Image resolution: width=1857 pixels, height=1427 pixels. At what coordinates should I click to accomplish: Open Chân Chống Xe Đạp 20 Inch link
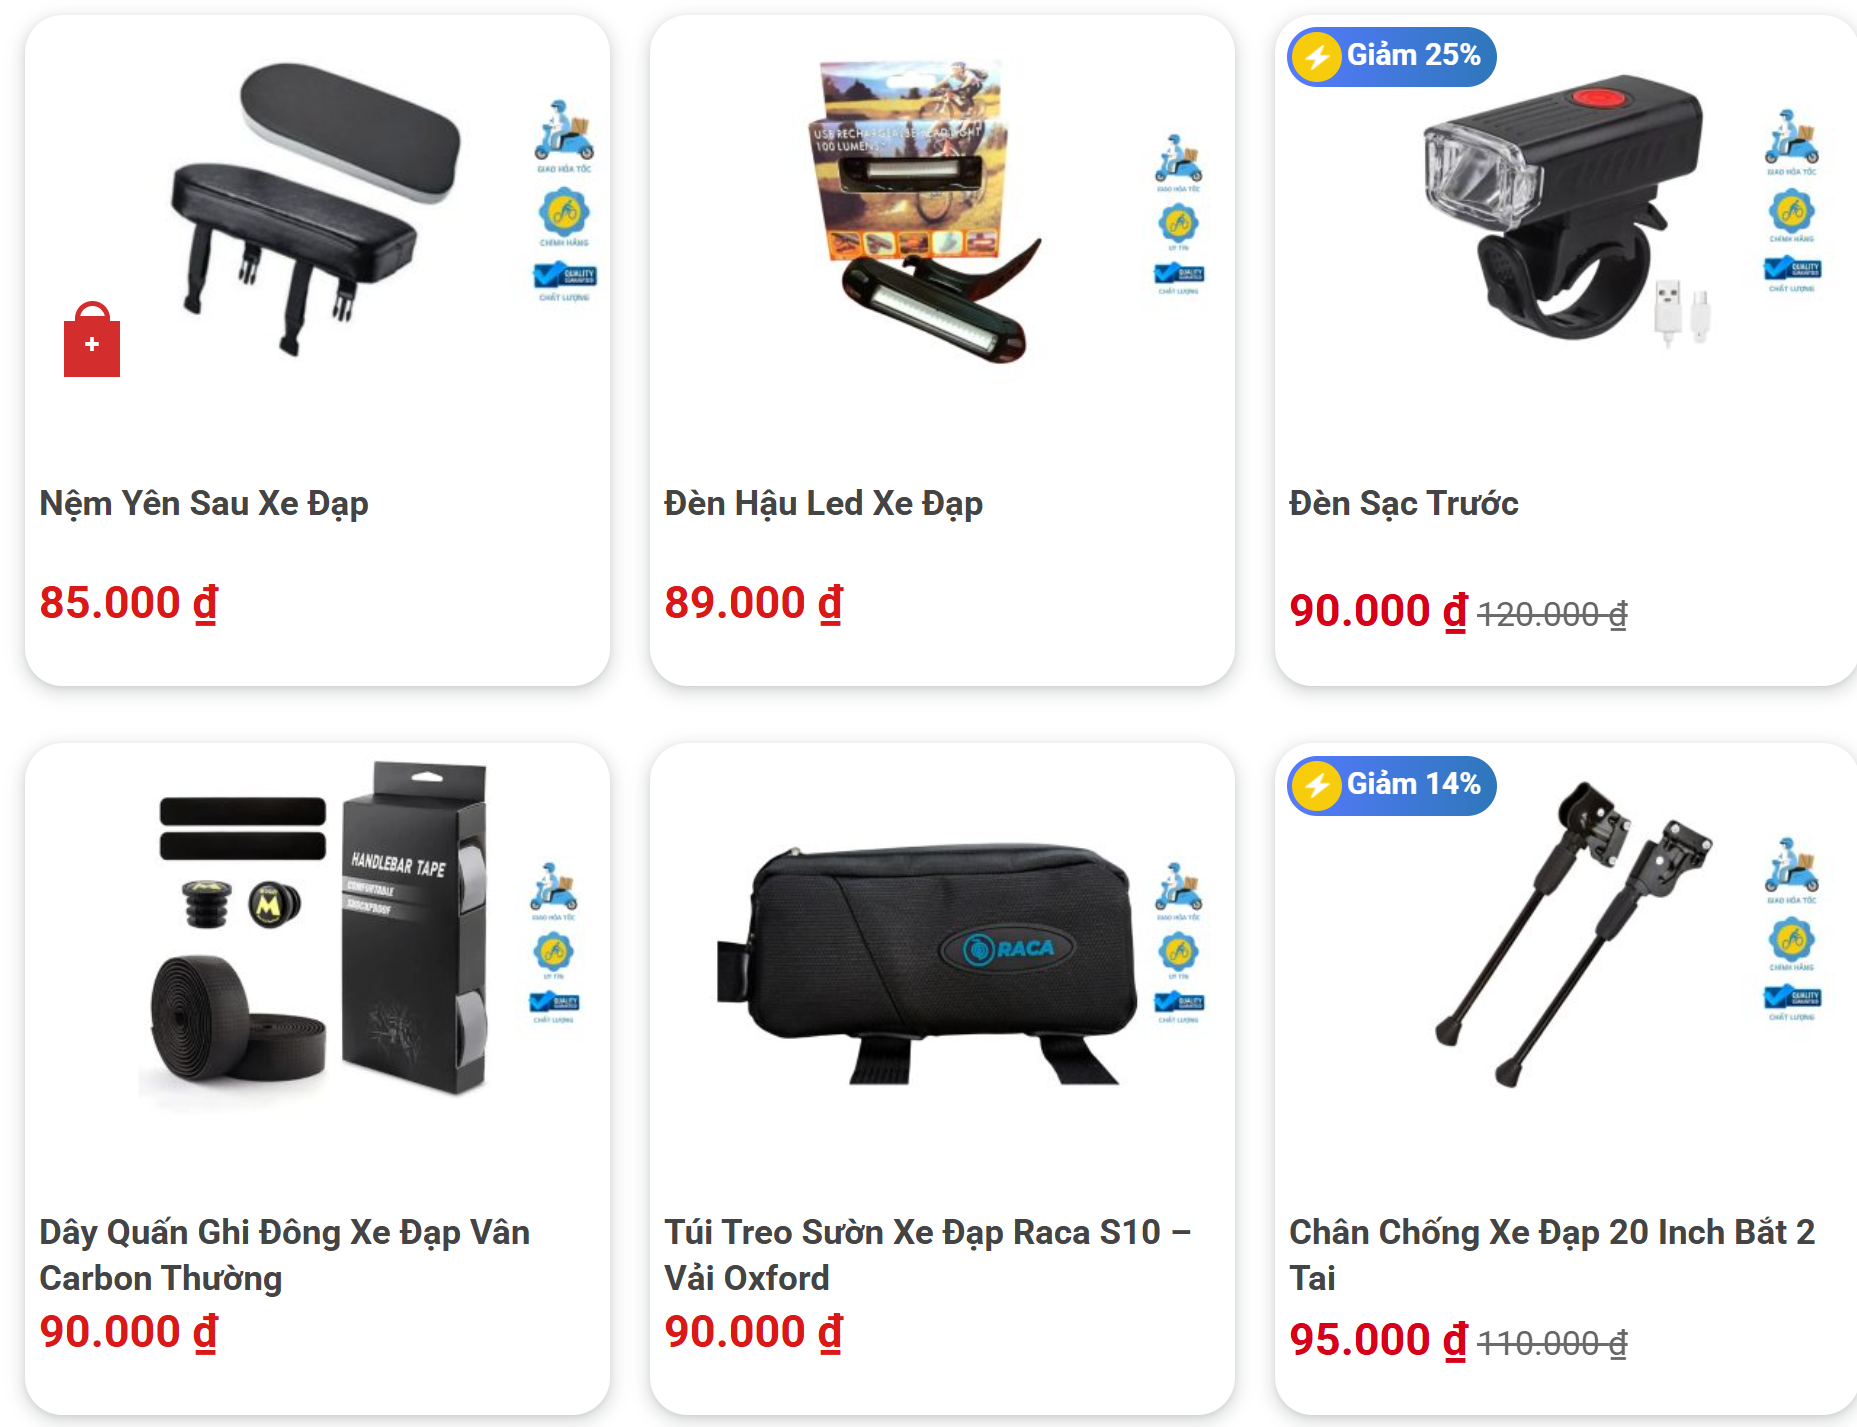point(1551,1255)
